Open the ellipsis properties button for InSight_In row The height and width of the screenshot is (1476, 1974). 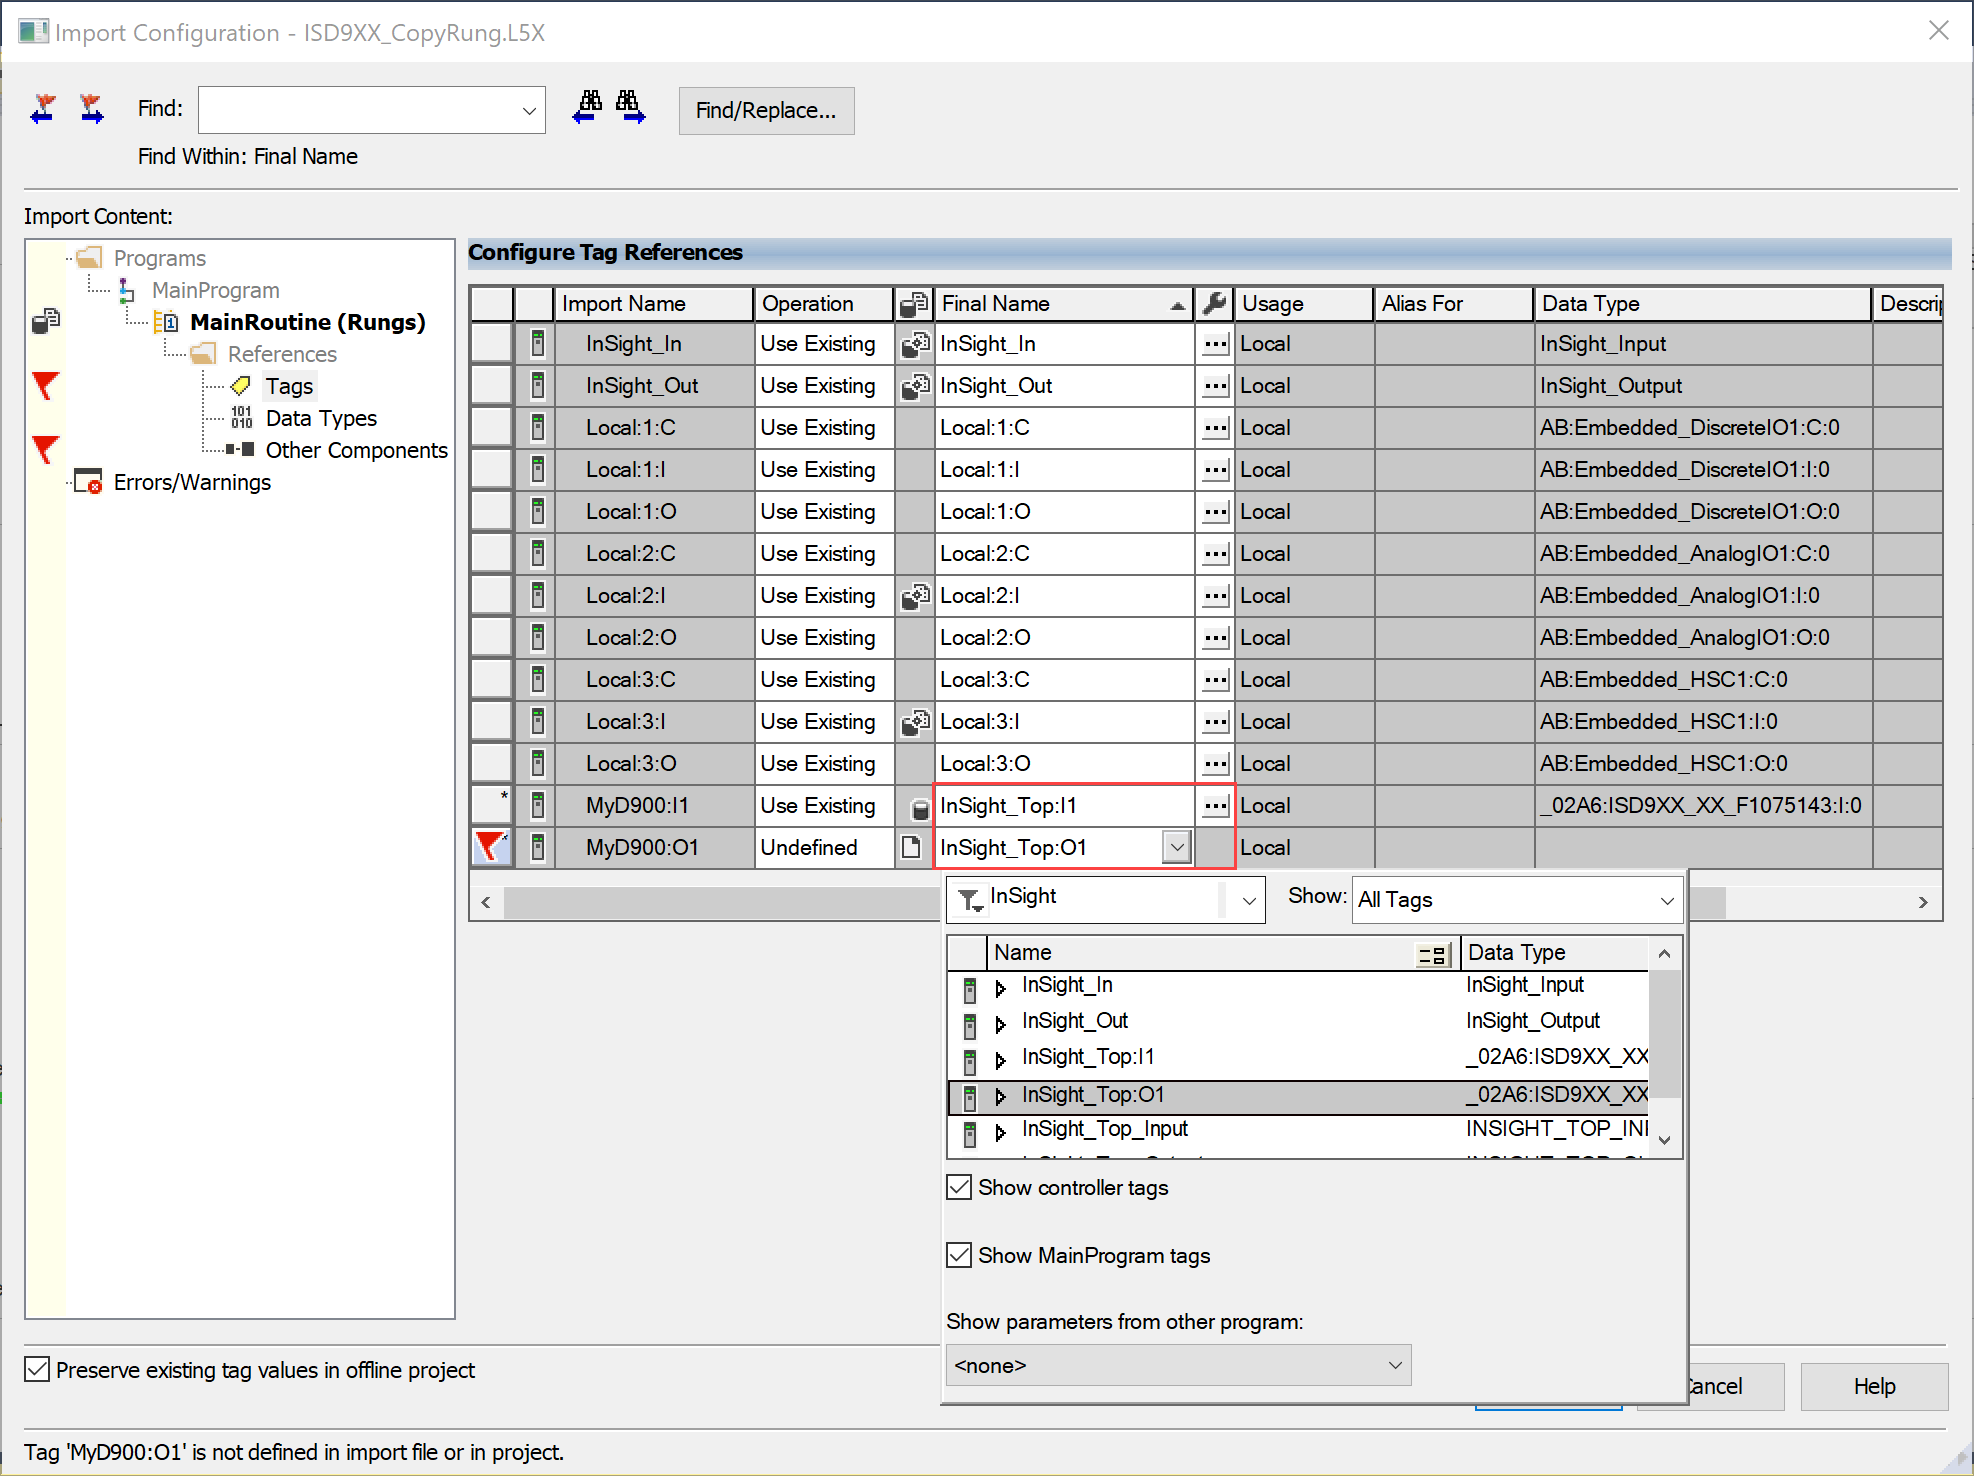(1215, 344)
